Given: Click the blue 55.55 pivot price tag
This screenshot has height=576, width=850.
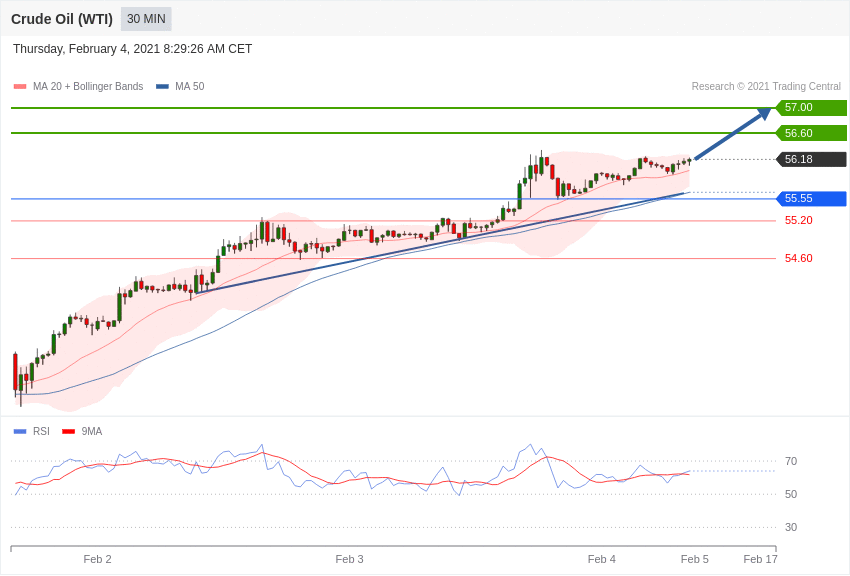Looking at the screenshot, I should coord(811,198).
